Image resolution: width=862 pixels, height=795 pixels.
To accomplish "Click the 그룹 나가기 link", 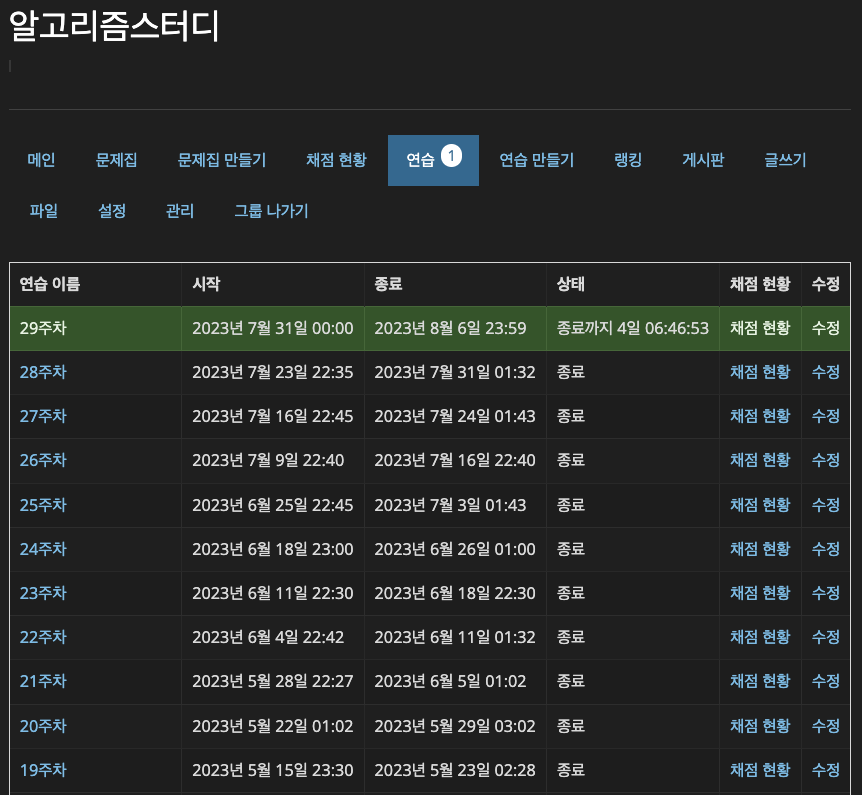I will [x=271, y=211].
